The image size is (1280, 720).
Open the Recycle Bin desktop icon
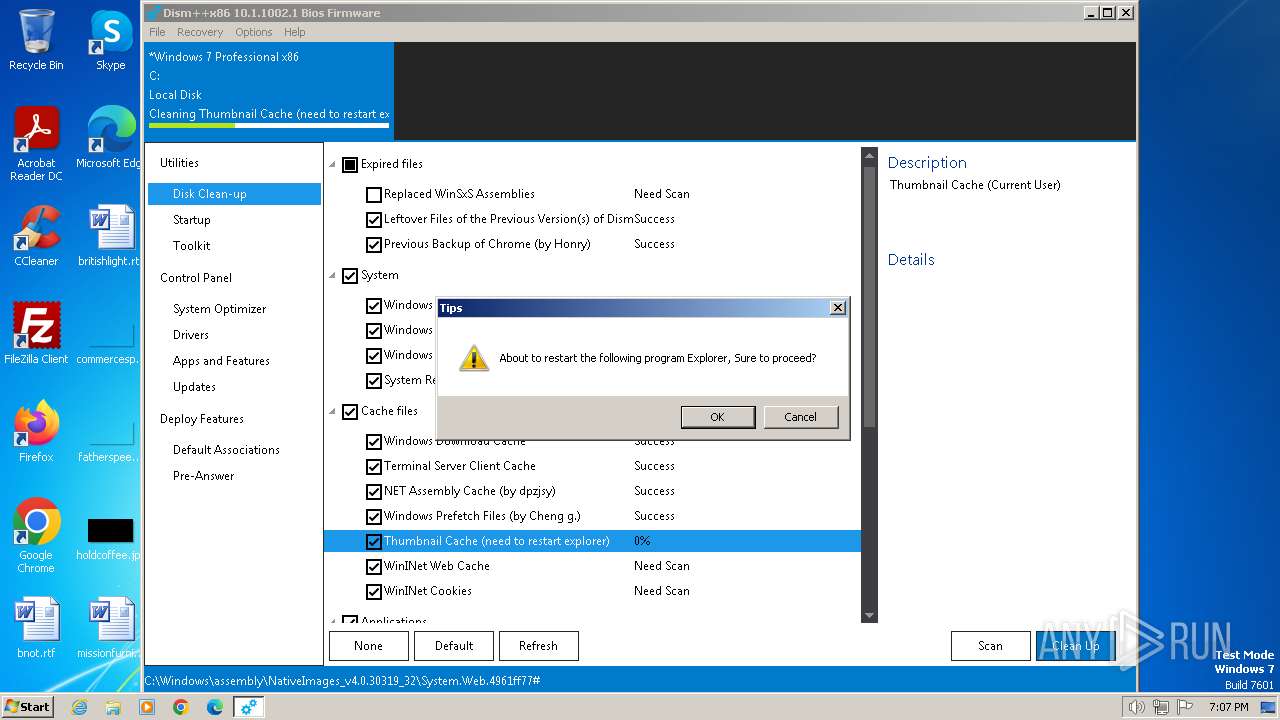click(x=36, y=40)
